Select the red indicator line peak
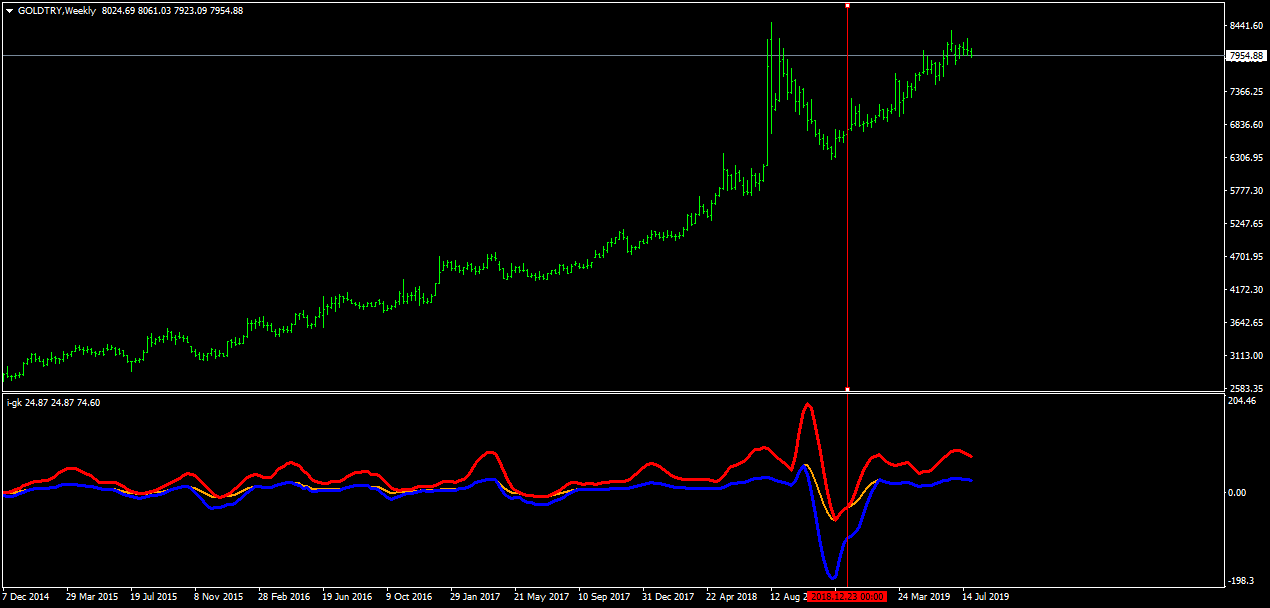The height and width of the screenshot is (608, 1270). [x=808, y=405]
